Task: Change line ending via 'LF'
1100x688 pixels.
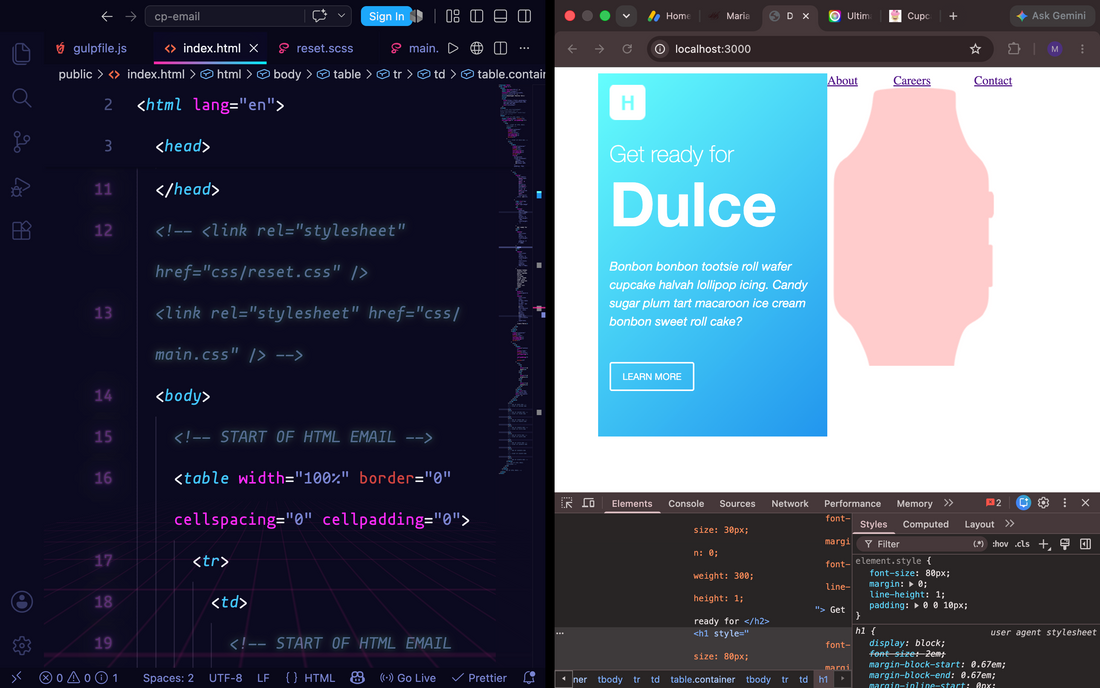Action: (263, 677)
